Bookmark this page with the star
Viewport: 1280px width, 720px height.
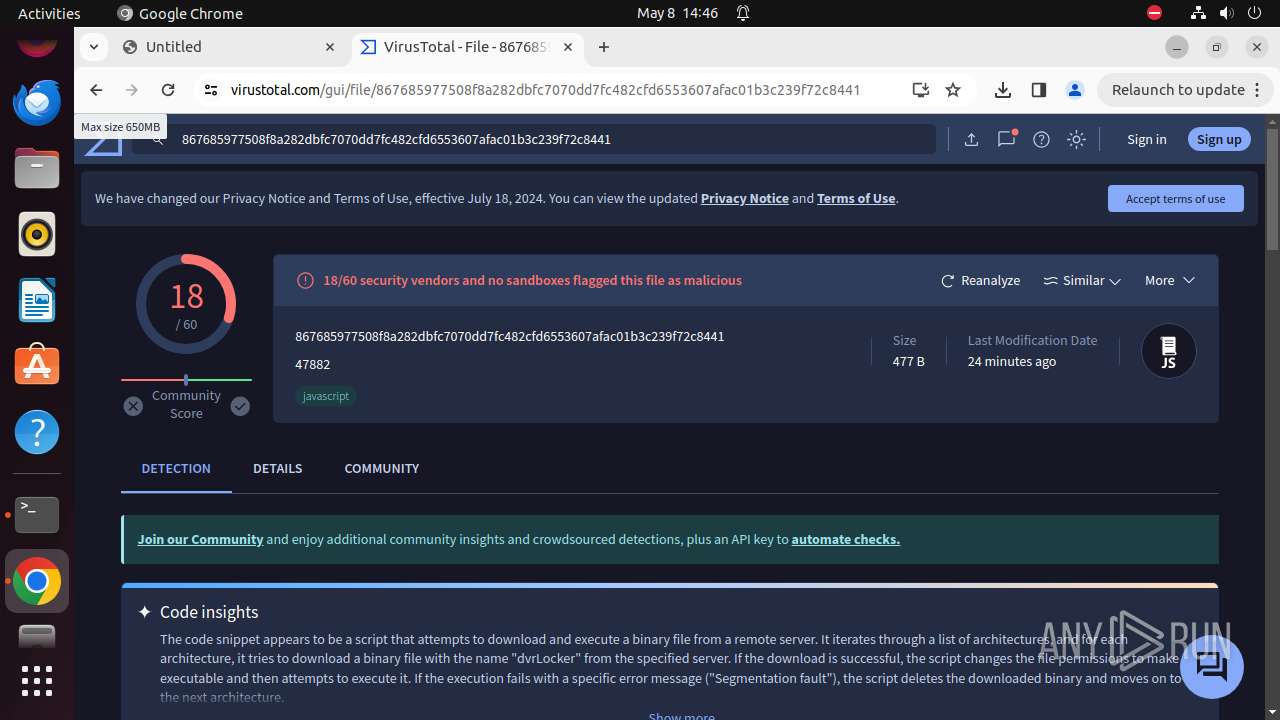pyautogui.click(x=953, y=90)
